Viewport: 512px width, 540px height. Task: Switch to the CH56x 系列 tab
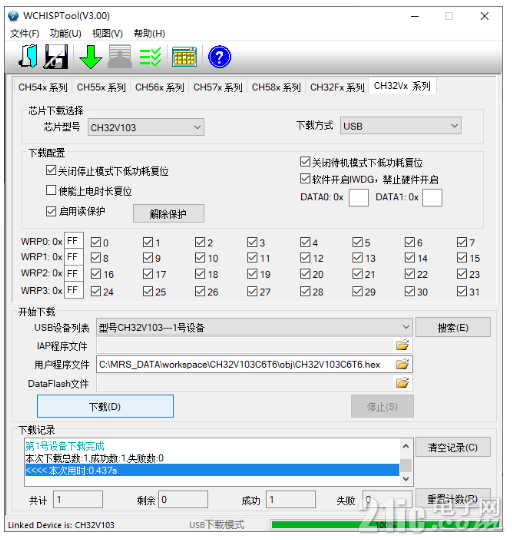[159, 87]
